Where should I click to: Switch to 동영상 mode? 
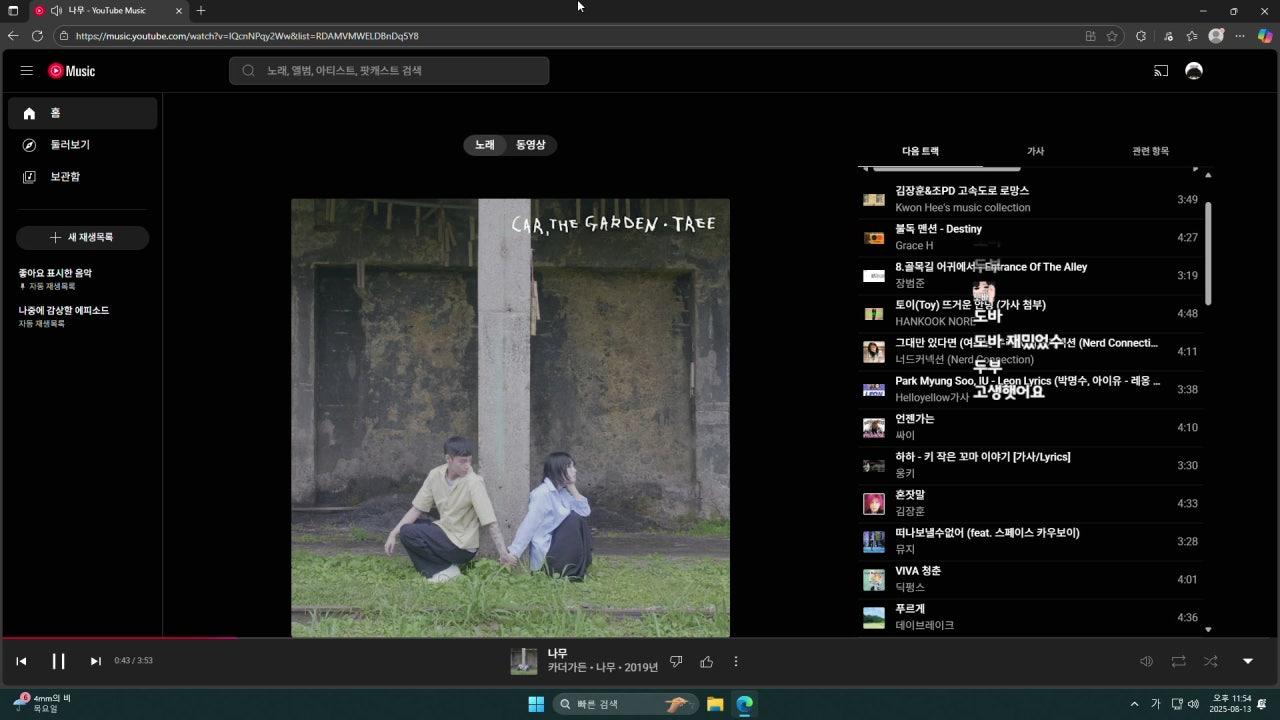[531, 145]
